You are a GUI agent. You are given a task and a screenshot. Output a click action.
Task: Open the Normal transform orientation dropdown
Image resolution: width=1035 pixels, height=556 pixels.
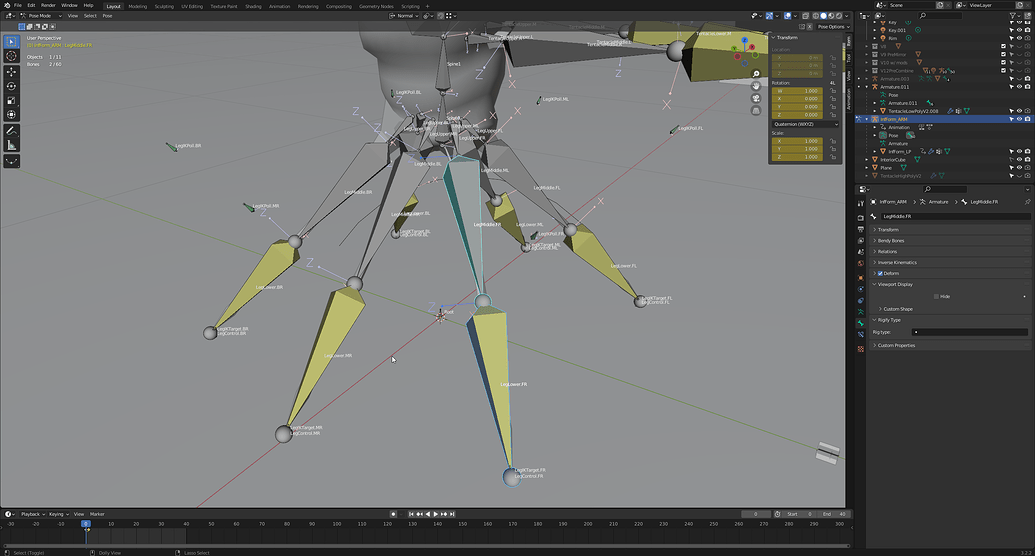click(404, 16)
